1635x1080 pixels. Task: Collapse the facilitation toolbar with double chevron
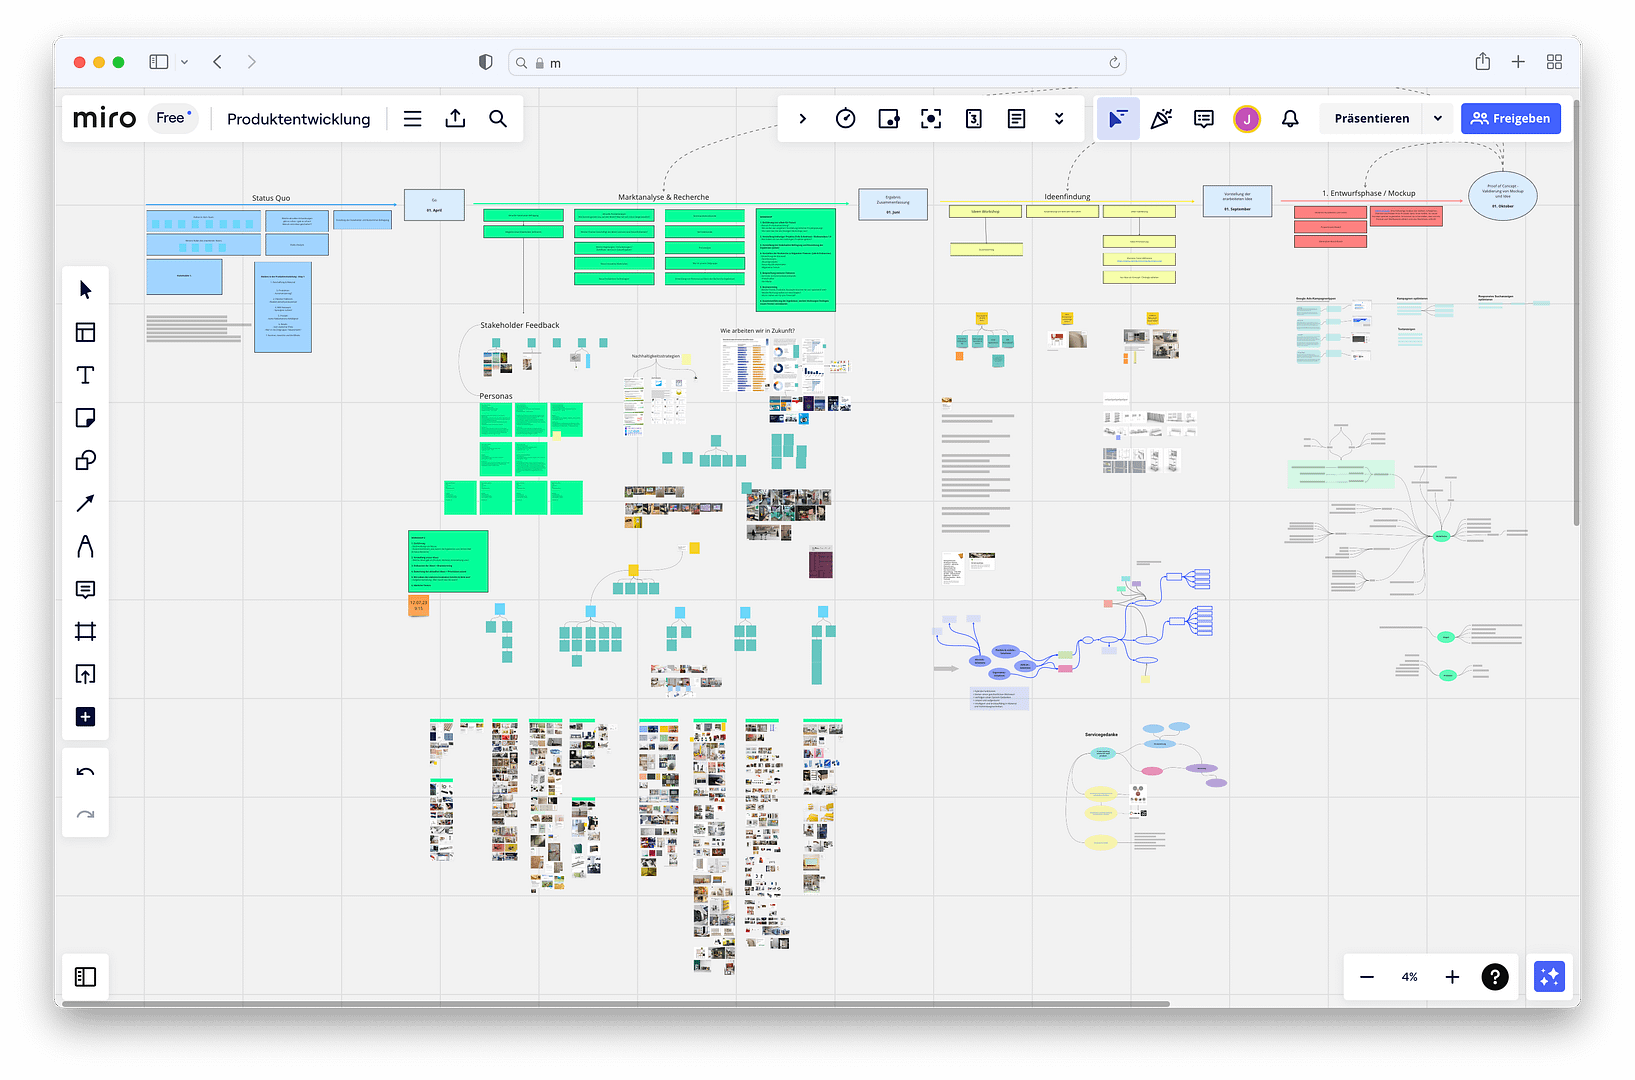tap(1059, 118)
